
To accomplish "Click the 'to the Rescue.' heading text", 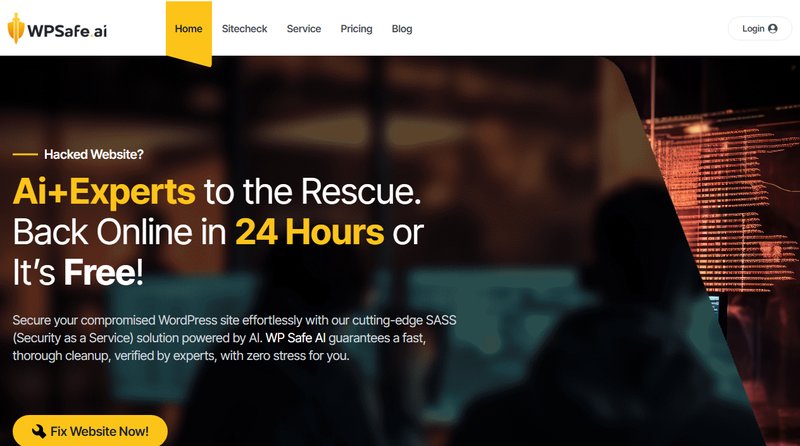I will pos(312,192).
